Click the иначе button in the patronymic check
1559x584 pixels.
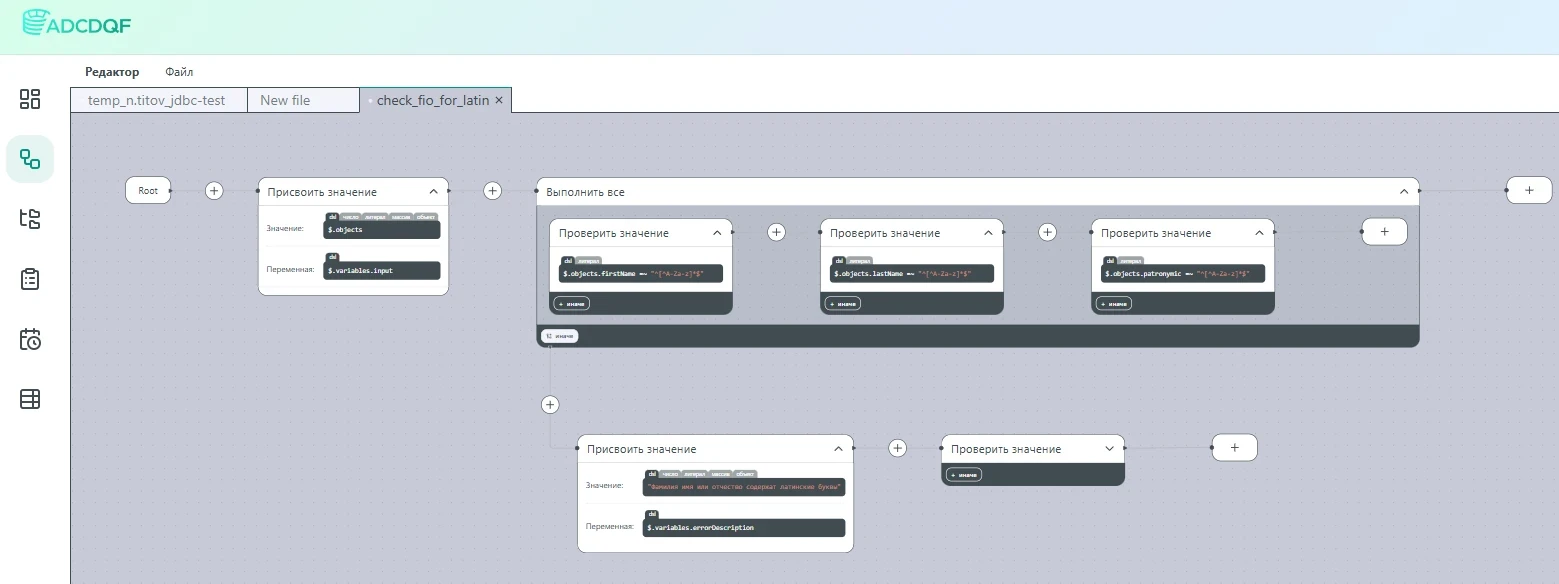tap(1113, 304)
